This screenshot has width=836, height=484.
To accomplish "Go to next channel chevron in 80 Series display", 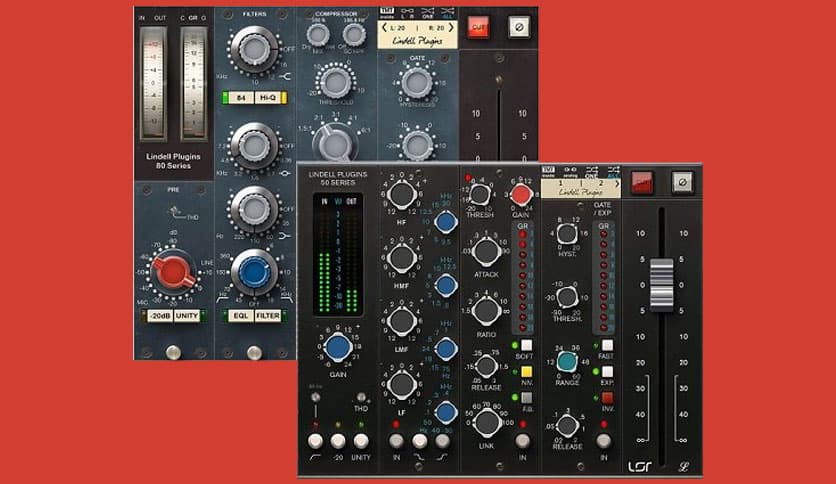I will [x=451, y=28].
